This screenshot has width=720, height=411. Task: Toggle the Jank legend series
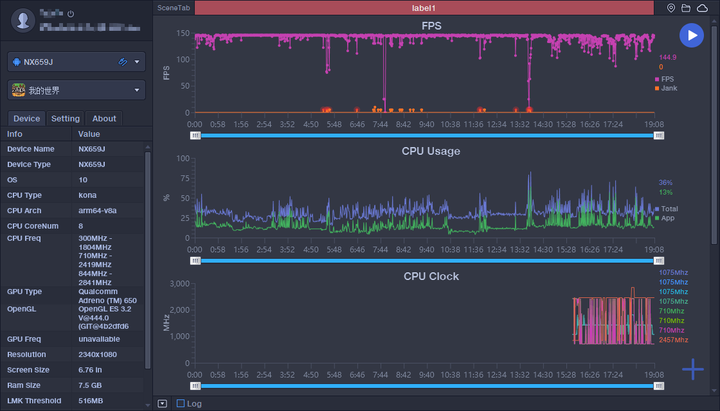click(664, 88)
